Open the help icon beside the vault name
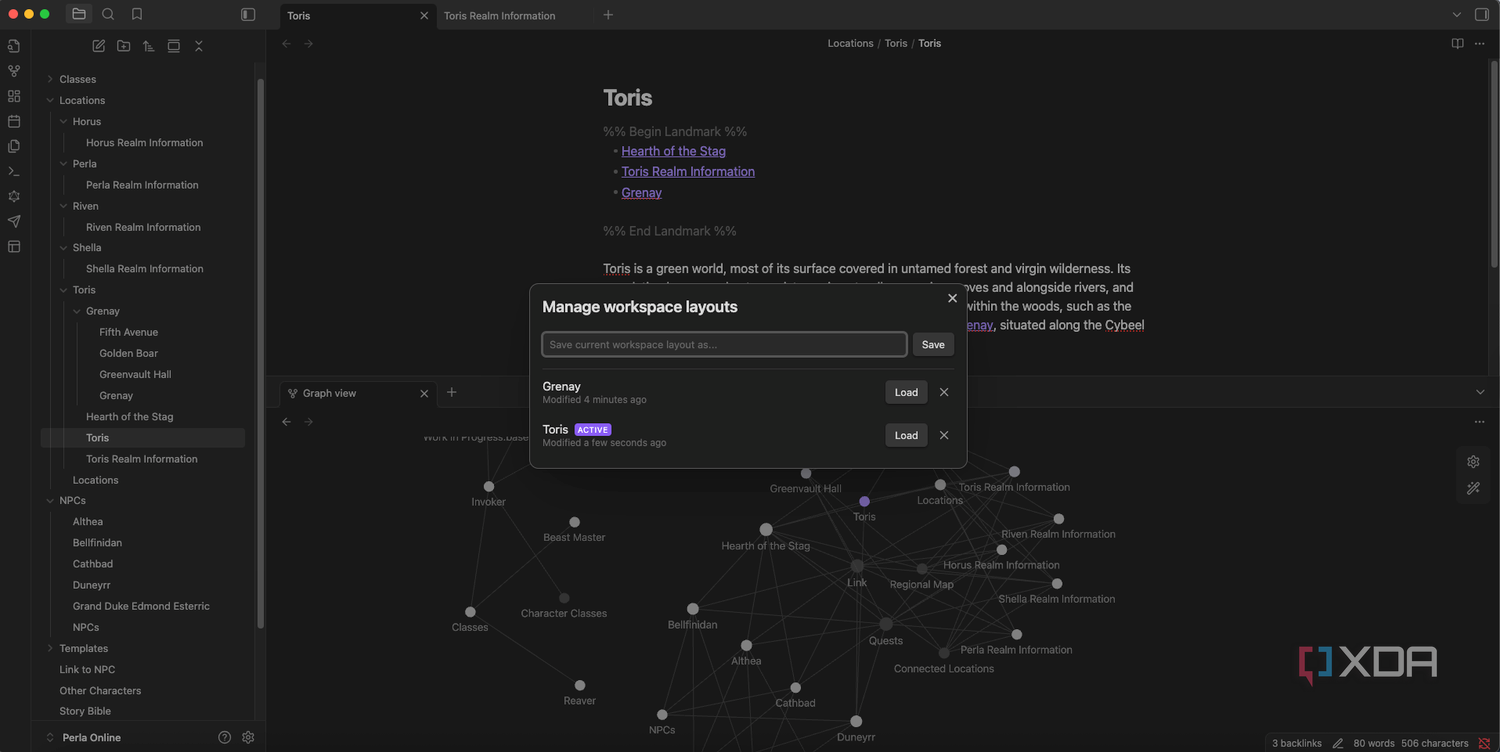The width and height of the screenshot is (1500, 752). coord(225,738)
